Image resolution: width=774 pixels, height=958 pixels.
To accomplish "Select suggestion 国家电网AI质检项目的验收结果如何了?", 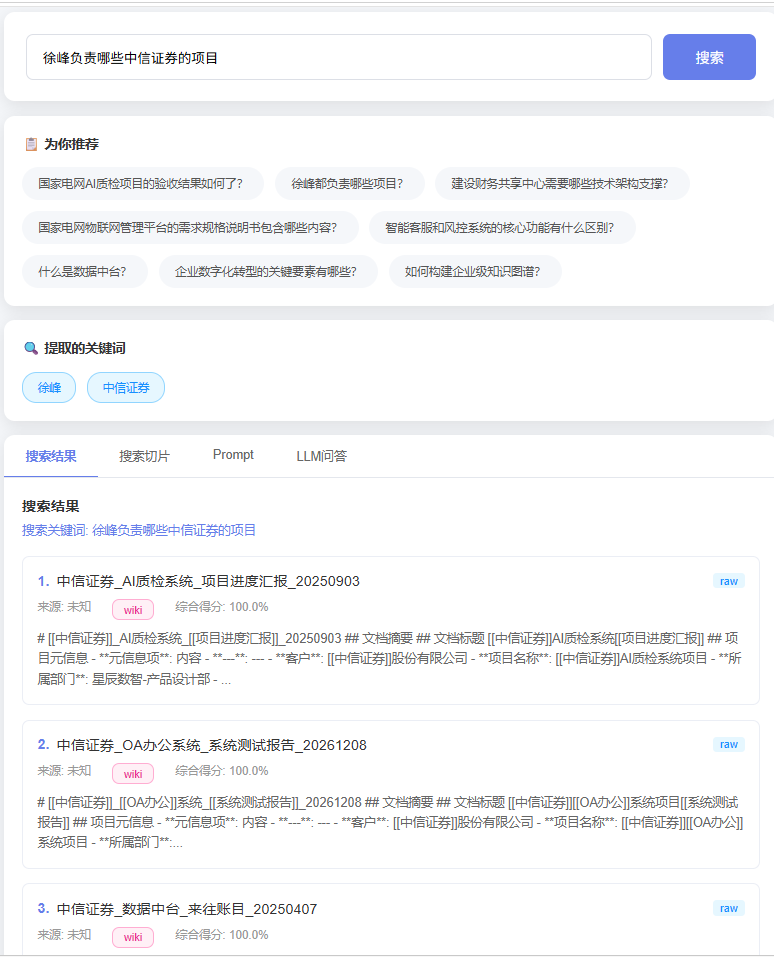I will [142, 183].
